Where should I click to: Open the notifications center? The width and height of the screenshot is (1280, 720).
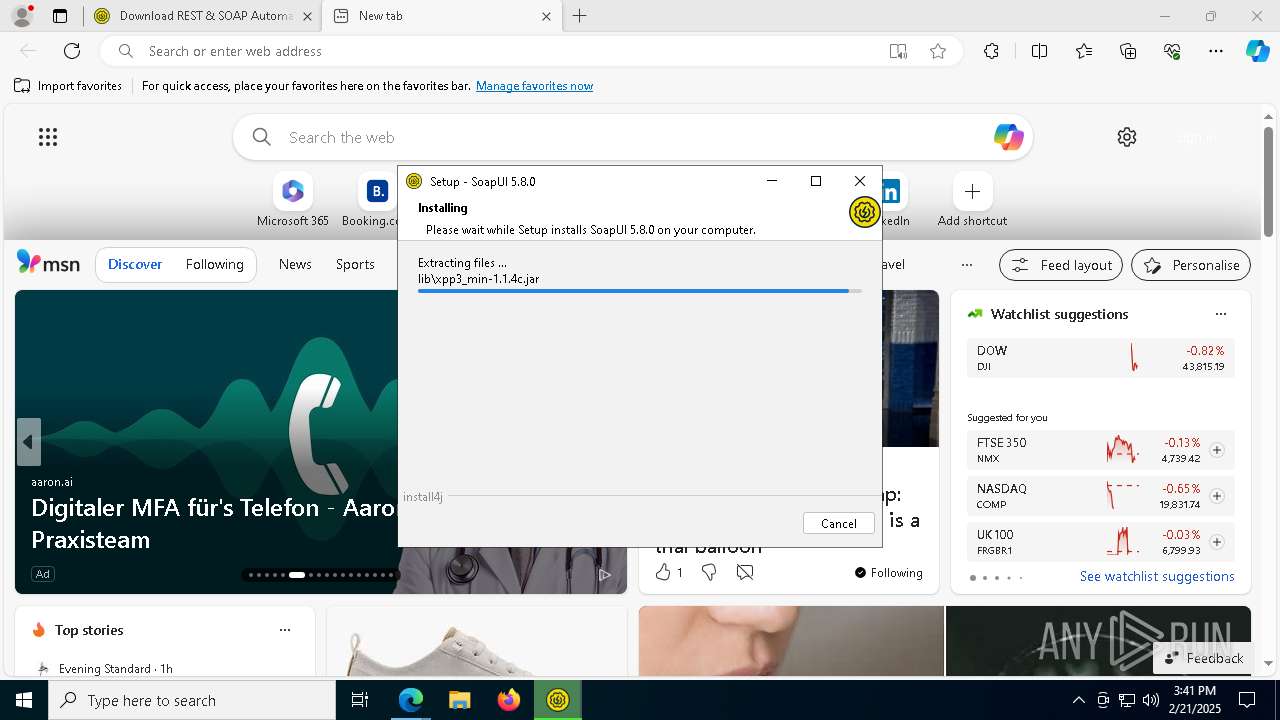1247,700
